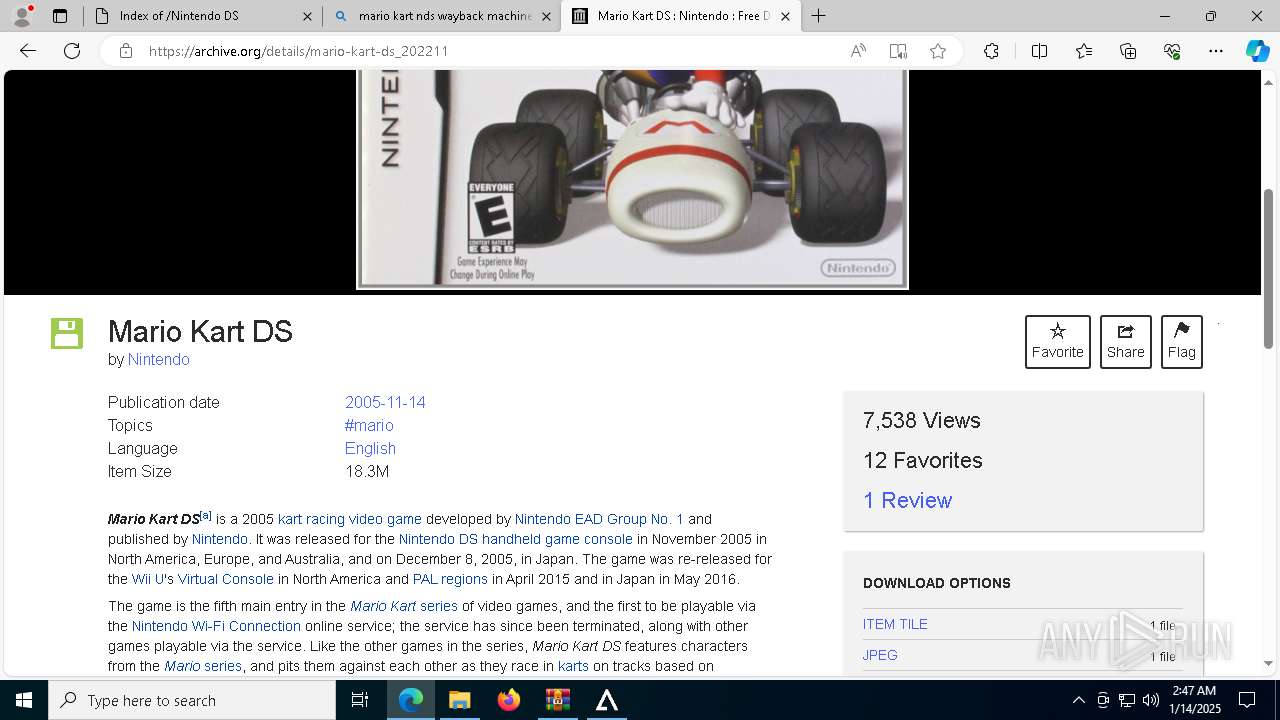
Task: Follow the kart racing video game link
Action: pos(350,519)
